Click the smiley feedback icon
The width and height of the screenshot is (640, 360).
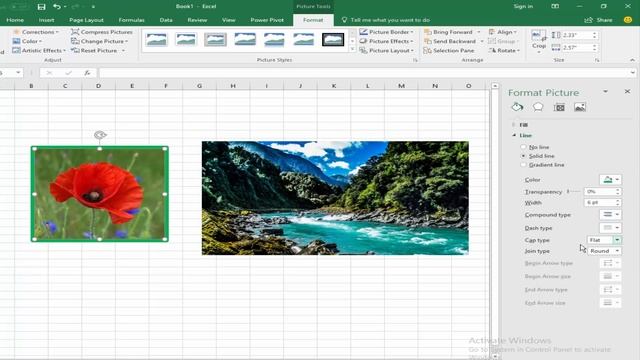[x=628, y=20]
